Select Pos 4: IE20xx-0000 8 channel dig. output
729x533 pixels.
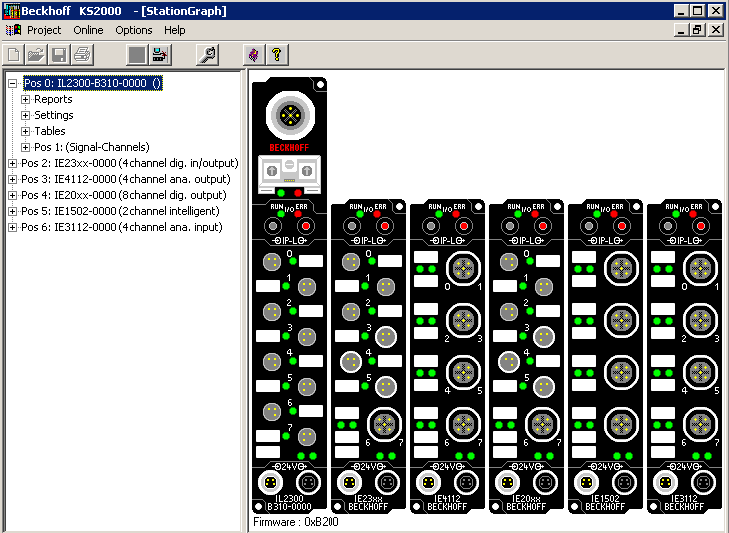pos(124,195)
